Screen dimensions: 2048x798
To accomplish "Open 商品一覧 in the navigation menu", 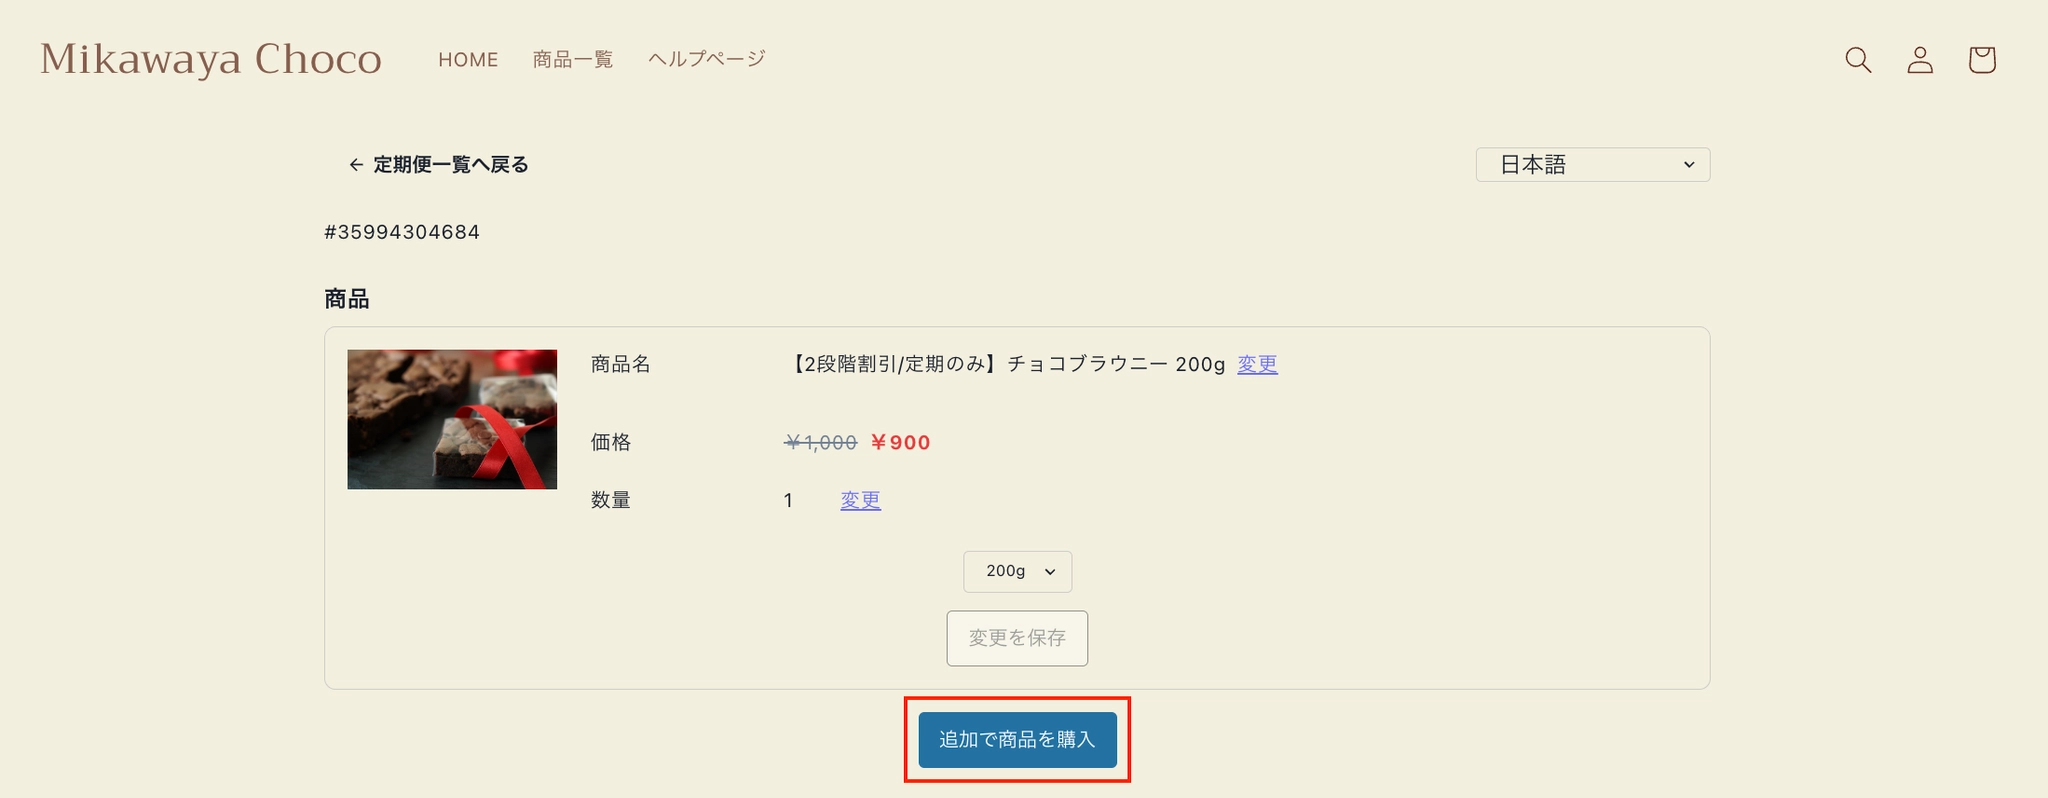I will coord(573,60).
